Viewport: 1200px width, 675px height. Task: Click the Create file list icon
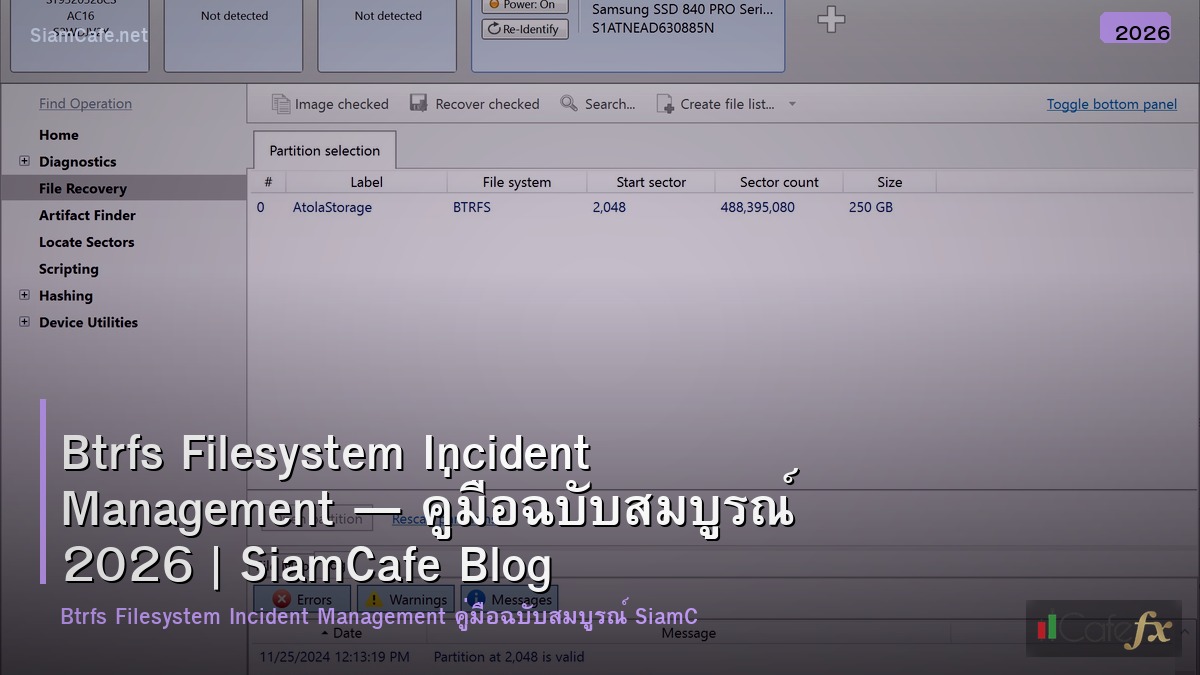pyautogui.click(x=663, y=103)
